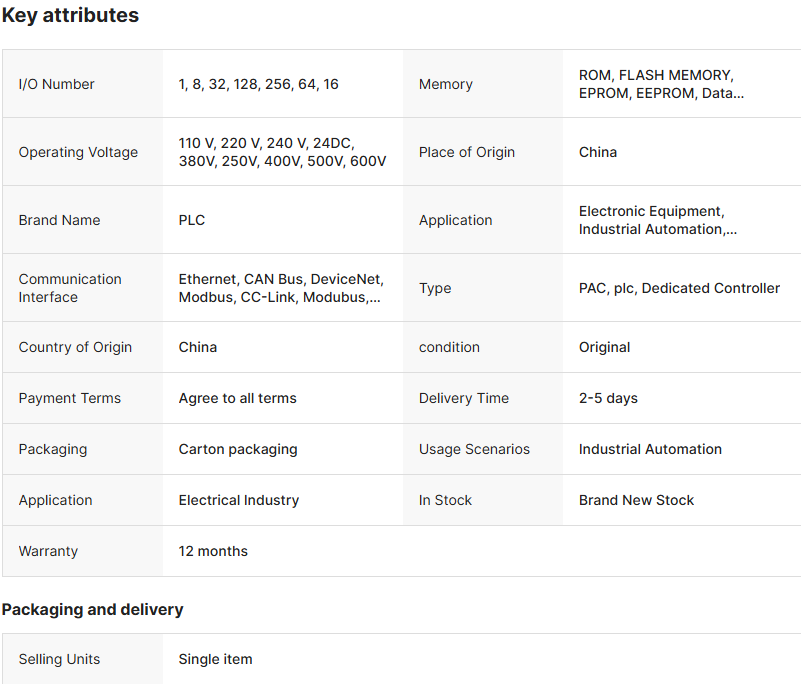Click the Place of Origin label
Screen dimensions: 801x684
point(467,152)
